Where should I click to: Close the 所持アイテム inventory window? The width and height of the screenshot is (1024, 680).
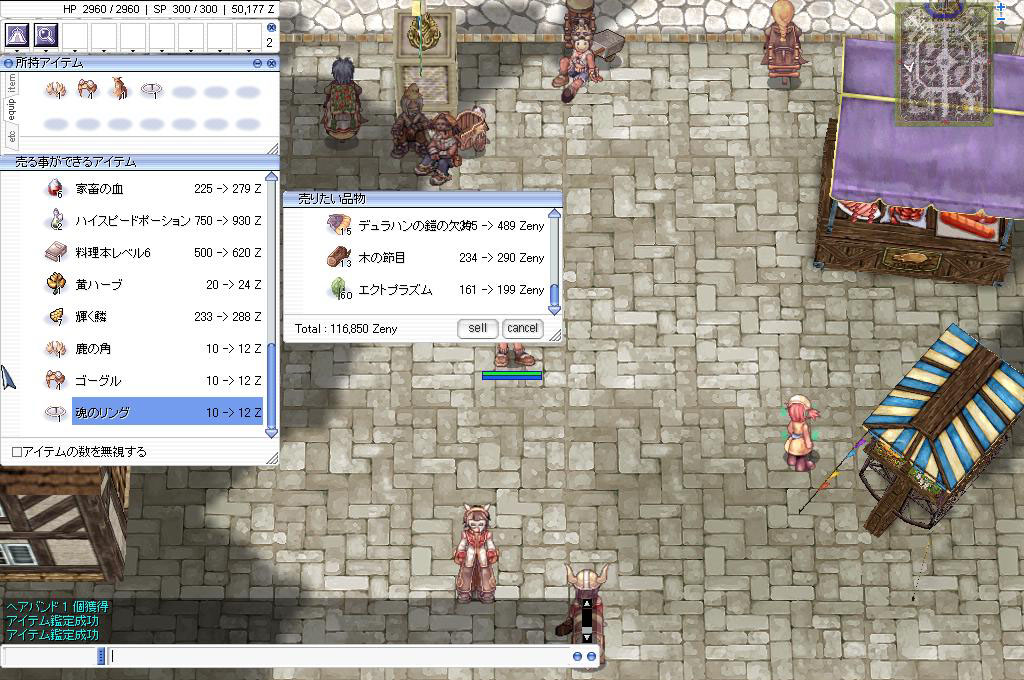pos(271,63)
